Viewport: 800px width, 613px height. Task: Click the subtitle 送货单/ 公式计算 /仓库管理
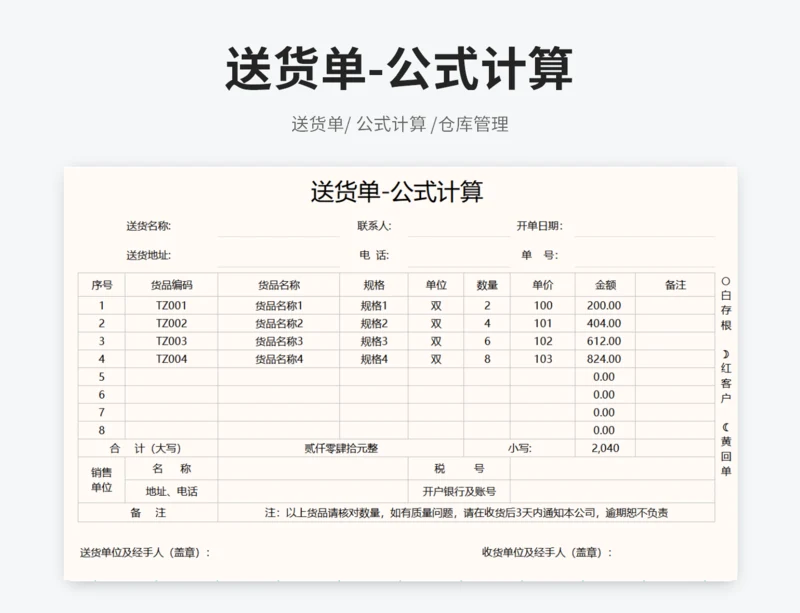coord(400,124)
